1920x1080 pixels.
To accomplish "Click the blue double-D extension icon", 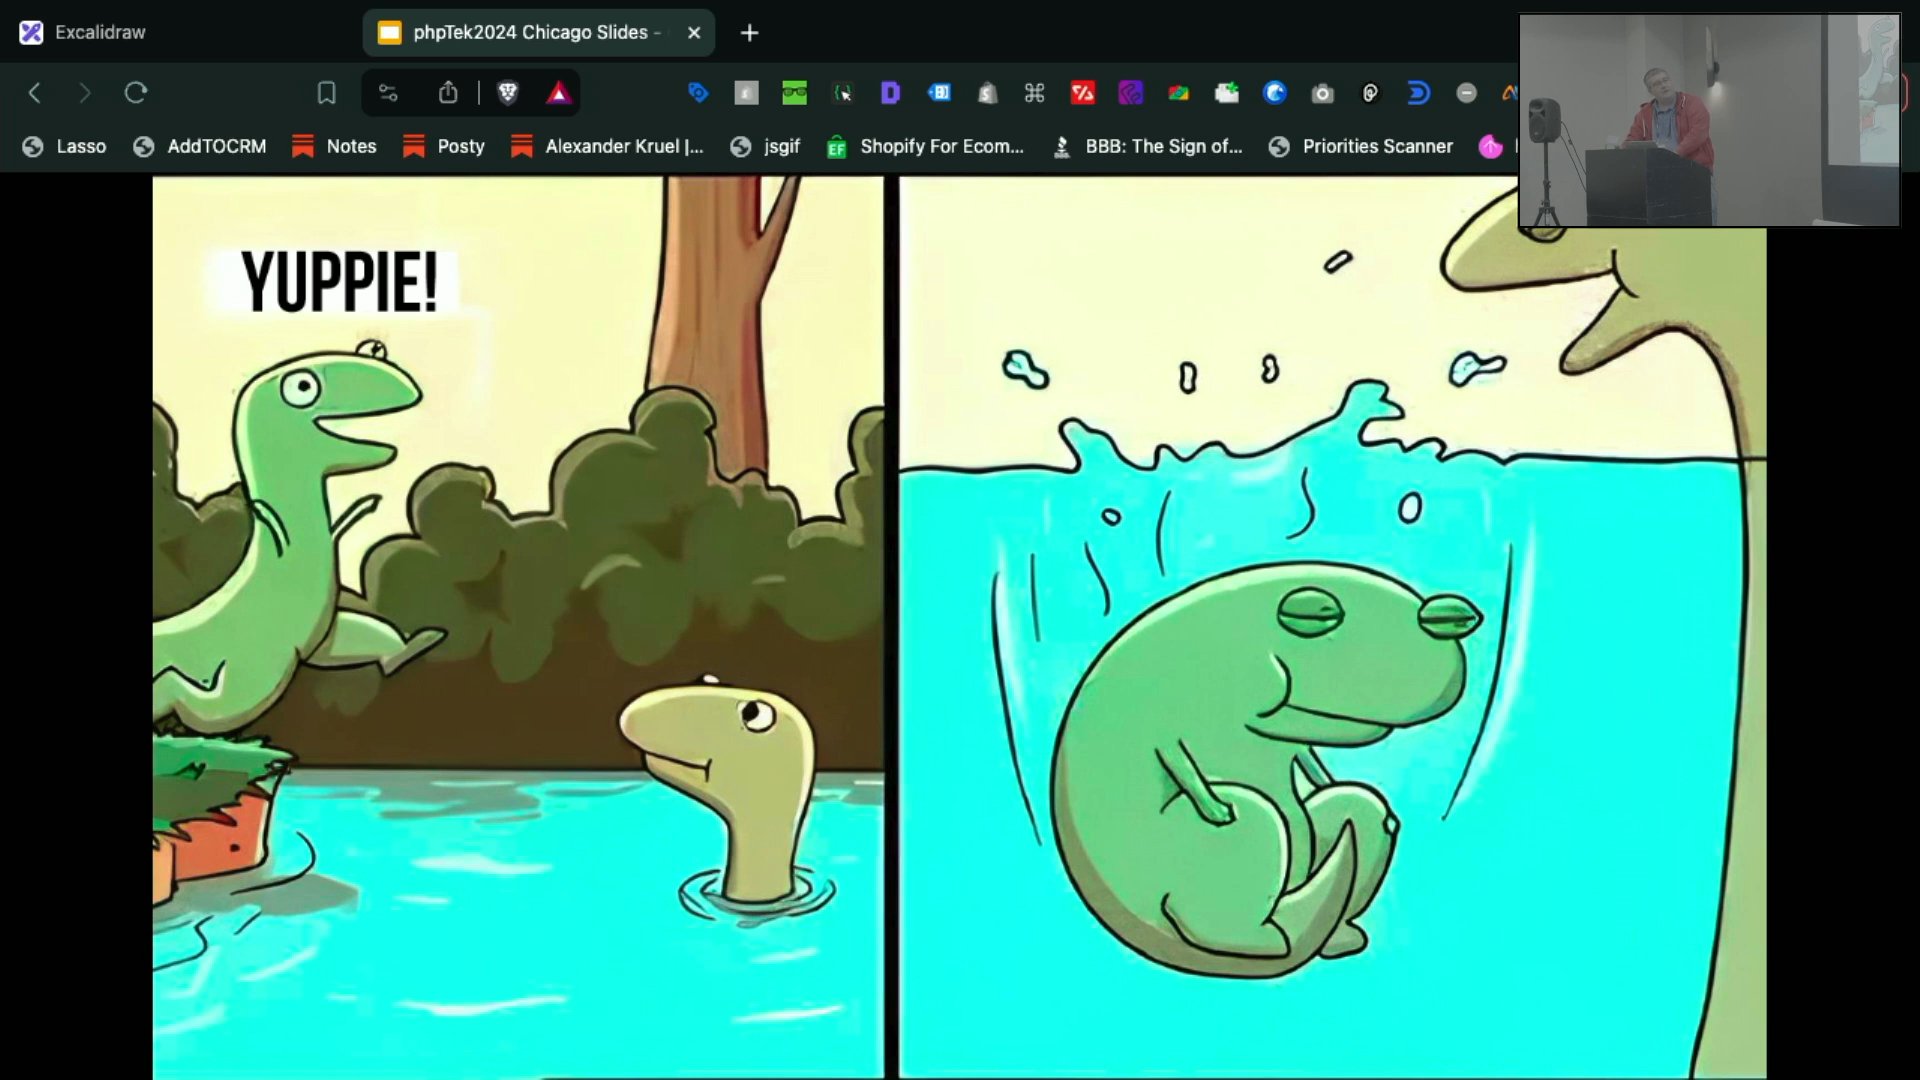I will 1419,93.
